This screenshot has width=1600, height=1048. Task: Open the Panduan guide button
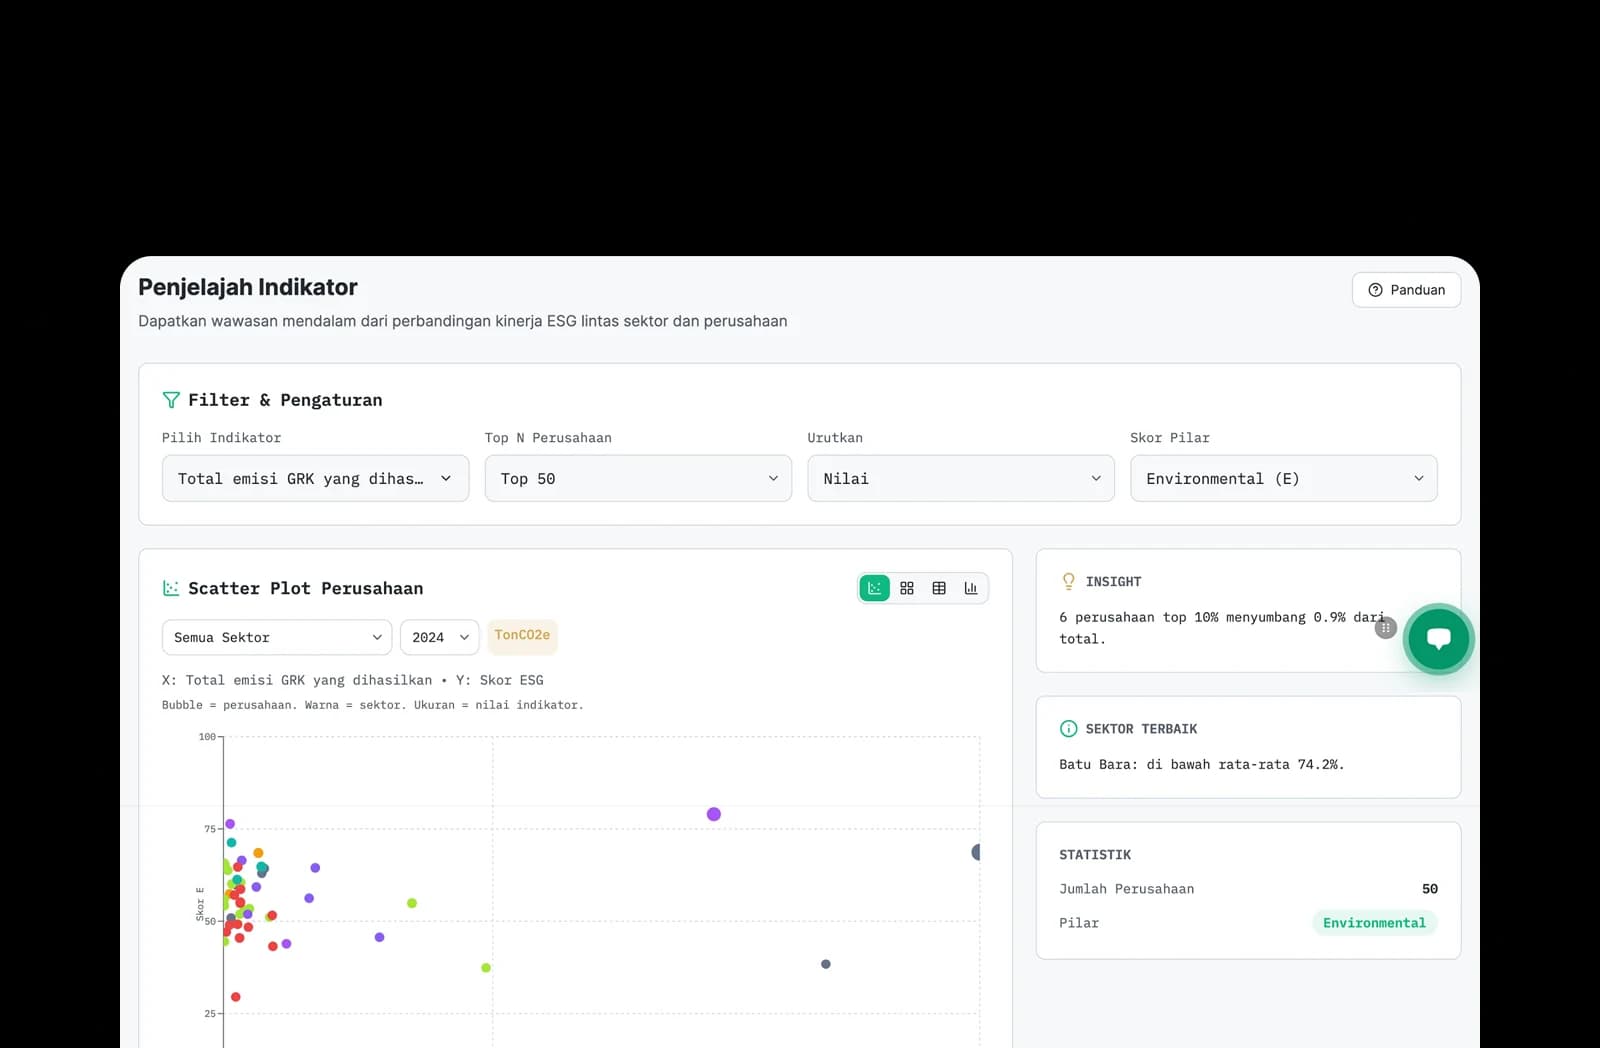[x=1406, y=290]
